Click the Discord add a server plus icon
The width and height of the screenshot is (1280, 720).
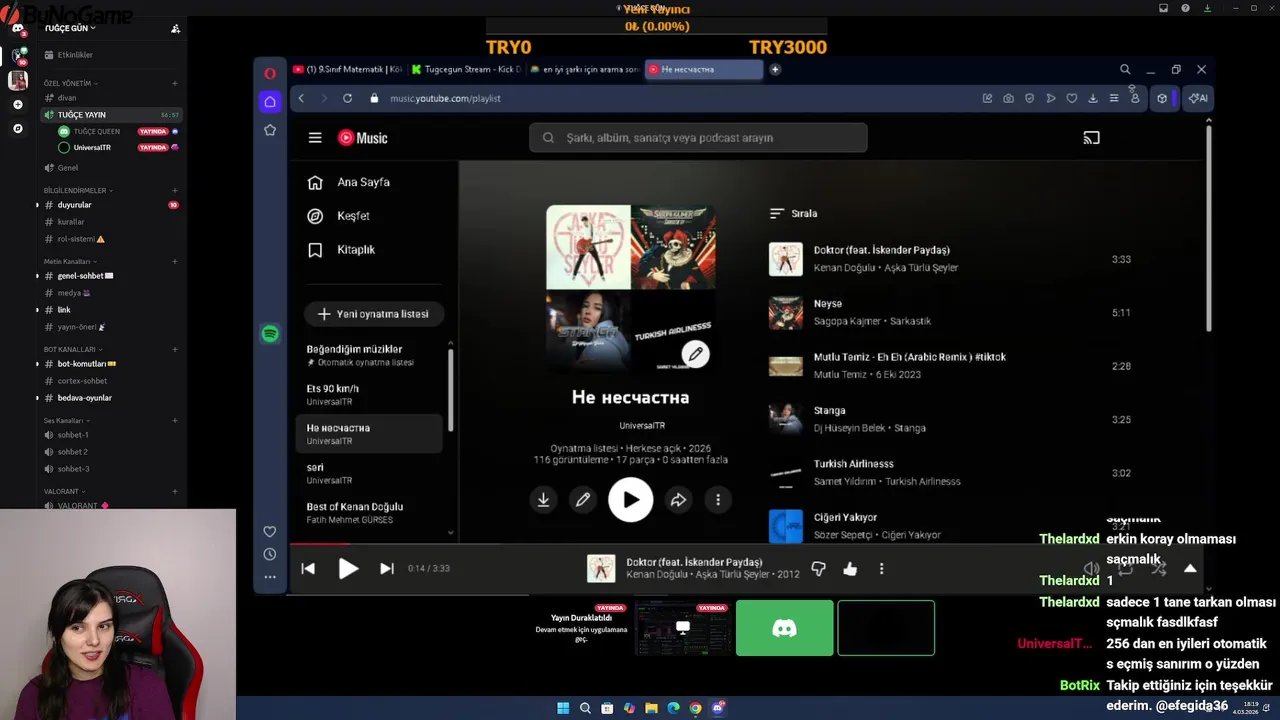(x=17, y=104)
